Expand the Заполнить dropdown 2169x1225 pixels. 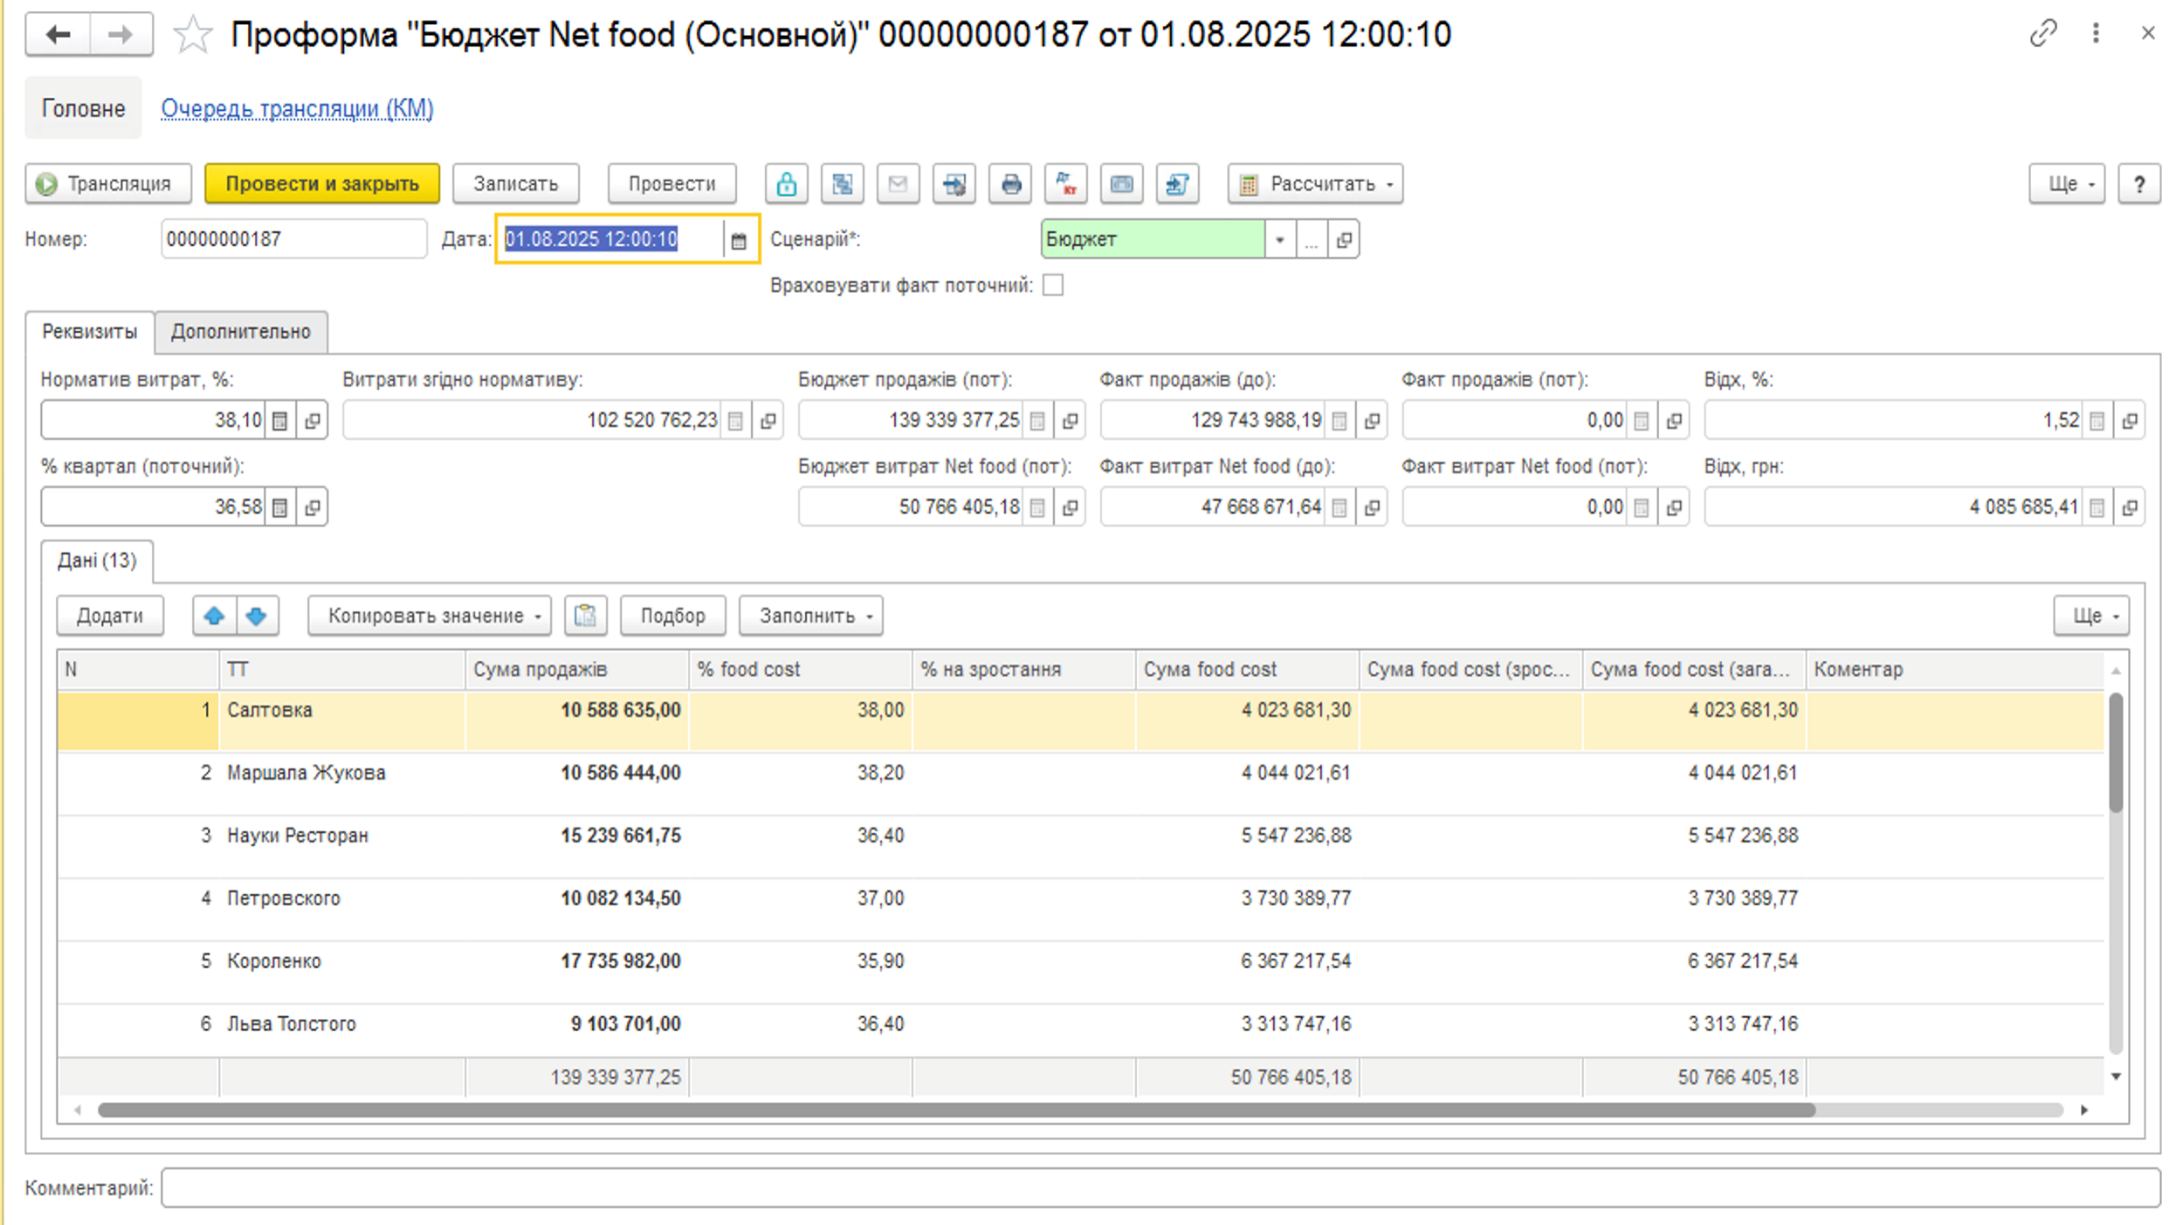click(x=811, y=616)
